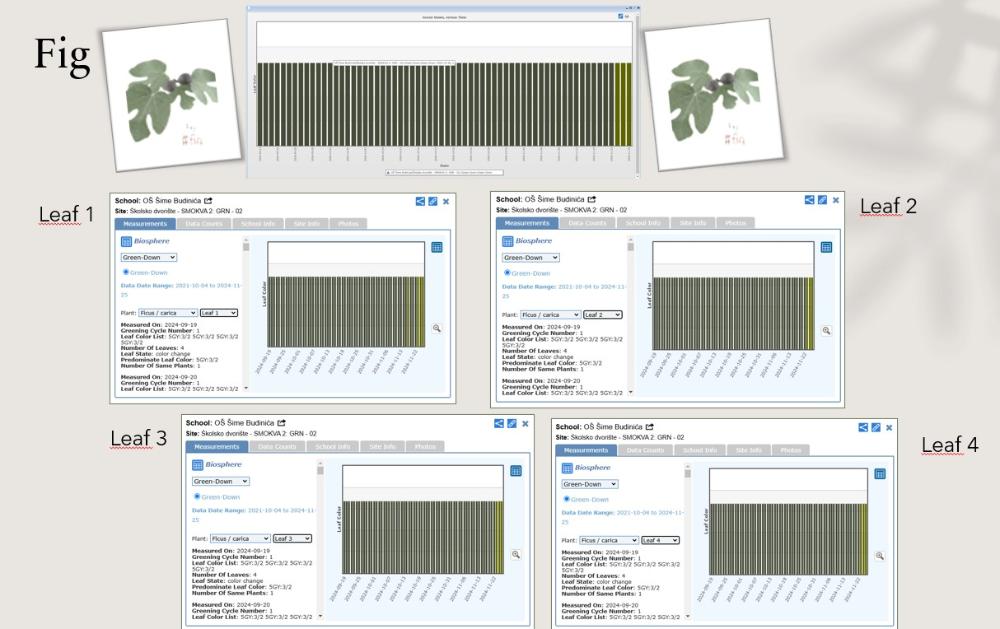Click zoom magnifier beside Leaf 1 chart

tap(437, 327)
